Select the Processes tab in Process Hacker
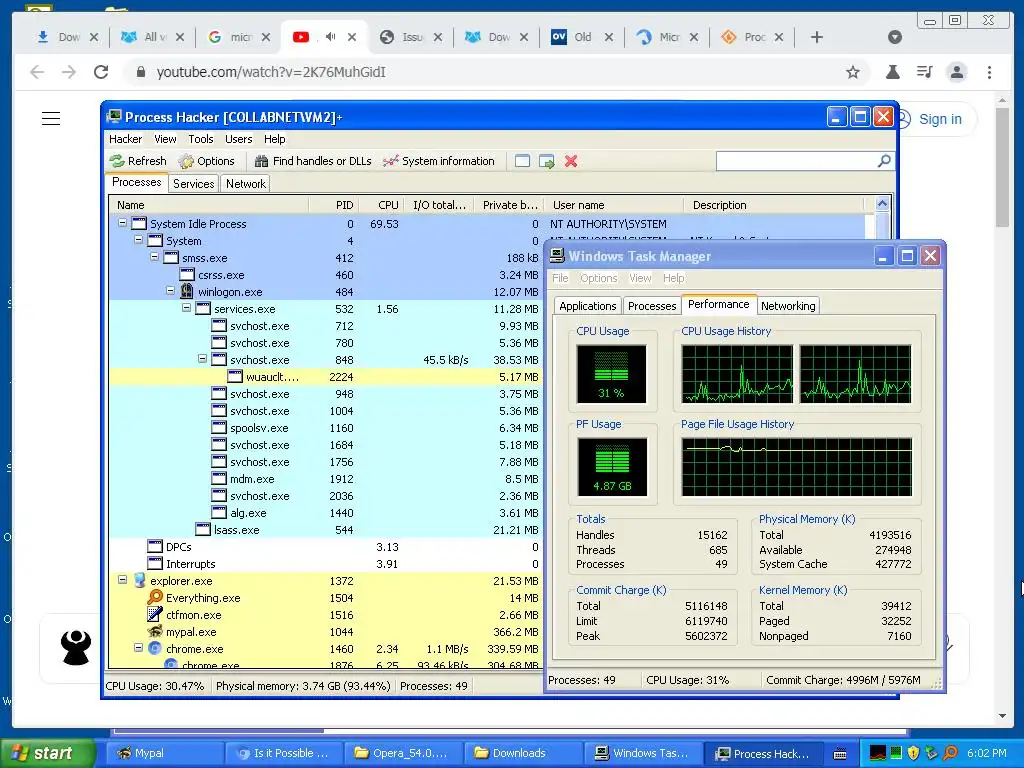Image resolution: width=1024 pixels, height=768 pixels. coord(136,182)
